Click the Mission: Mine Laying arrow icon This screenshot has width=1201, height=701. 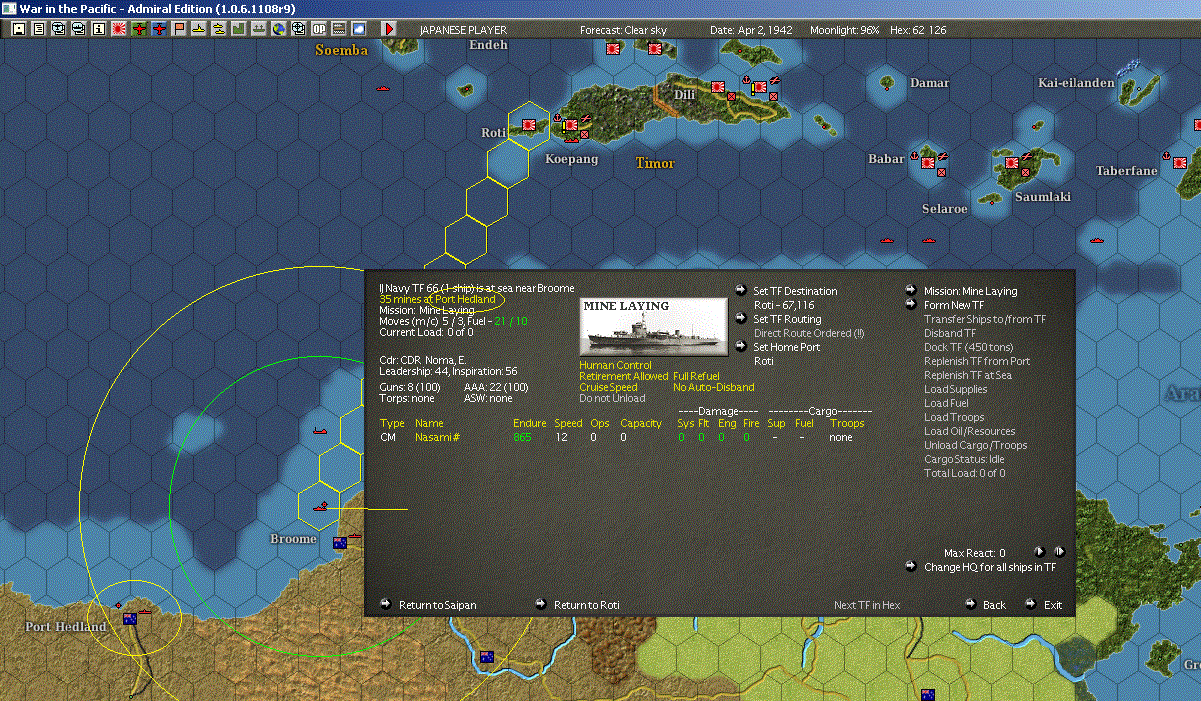pos(911,291)
